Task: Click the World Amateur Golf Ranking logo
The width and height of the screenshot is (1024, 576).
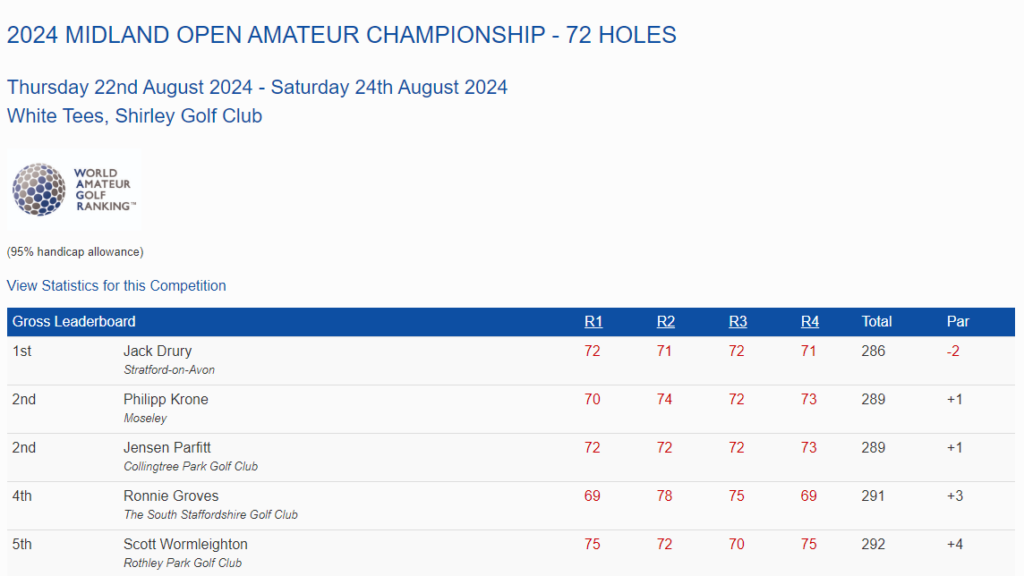Action: [x=74, y=189]
